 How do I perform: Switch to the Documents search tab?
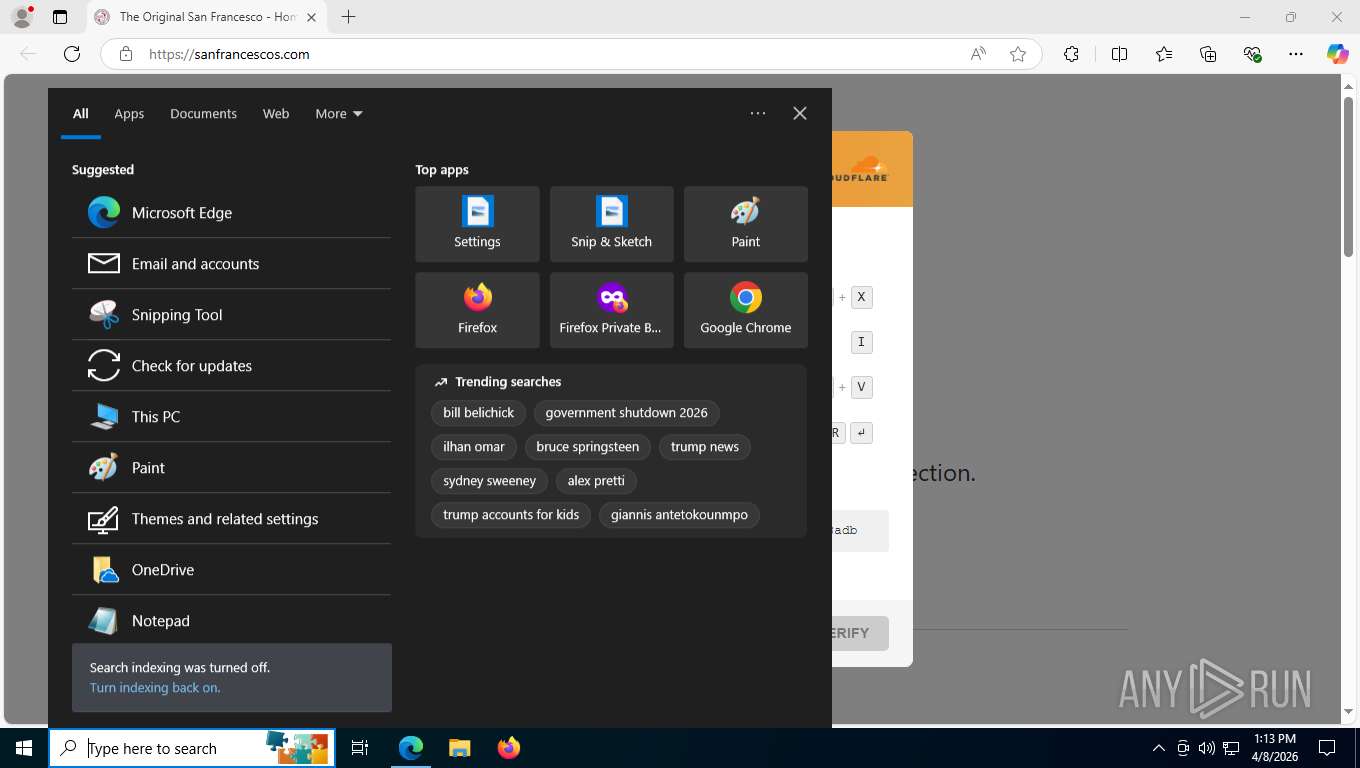203,114
